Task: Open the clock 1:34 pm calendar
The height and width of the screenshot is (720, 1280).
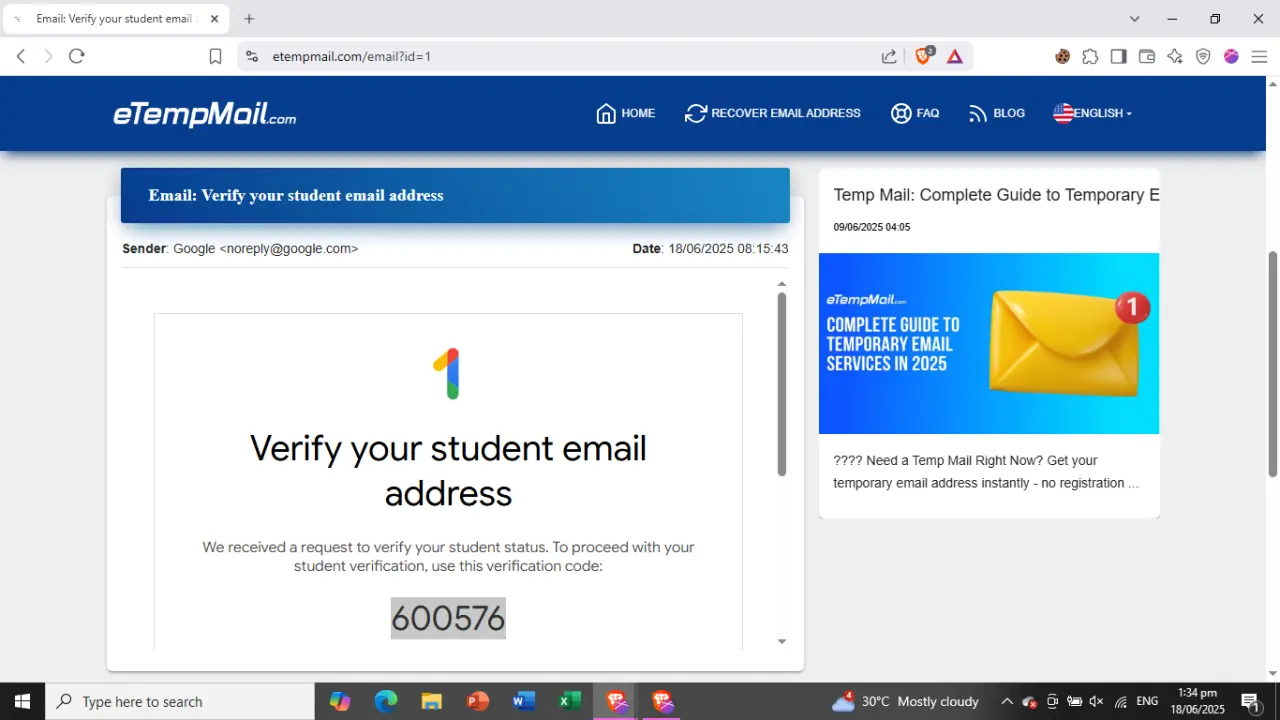Action: coord(1199,701)
